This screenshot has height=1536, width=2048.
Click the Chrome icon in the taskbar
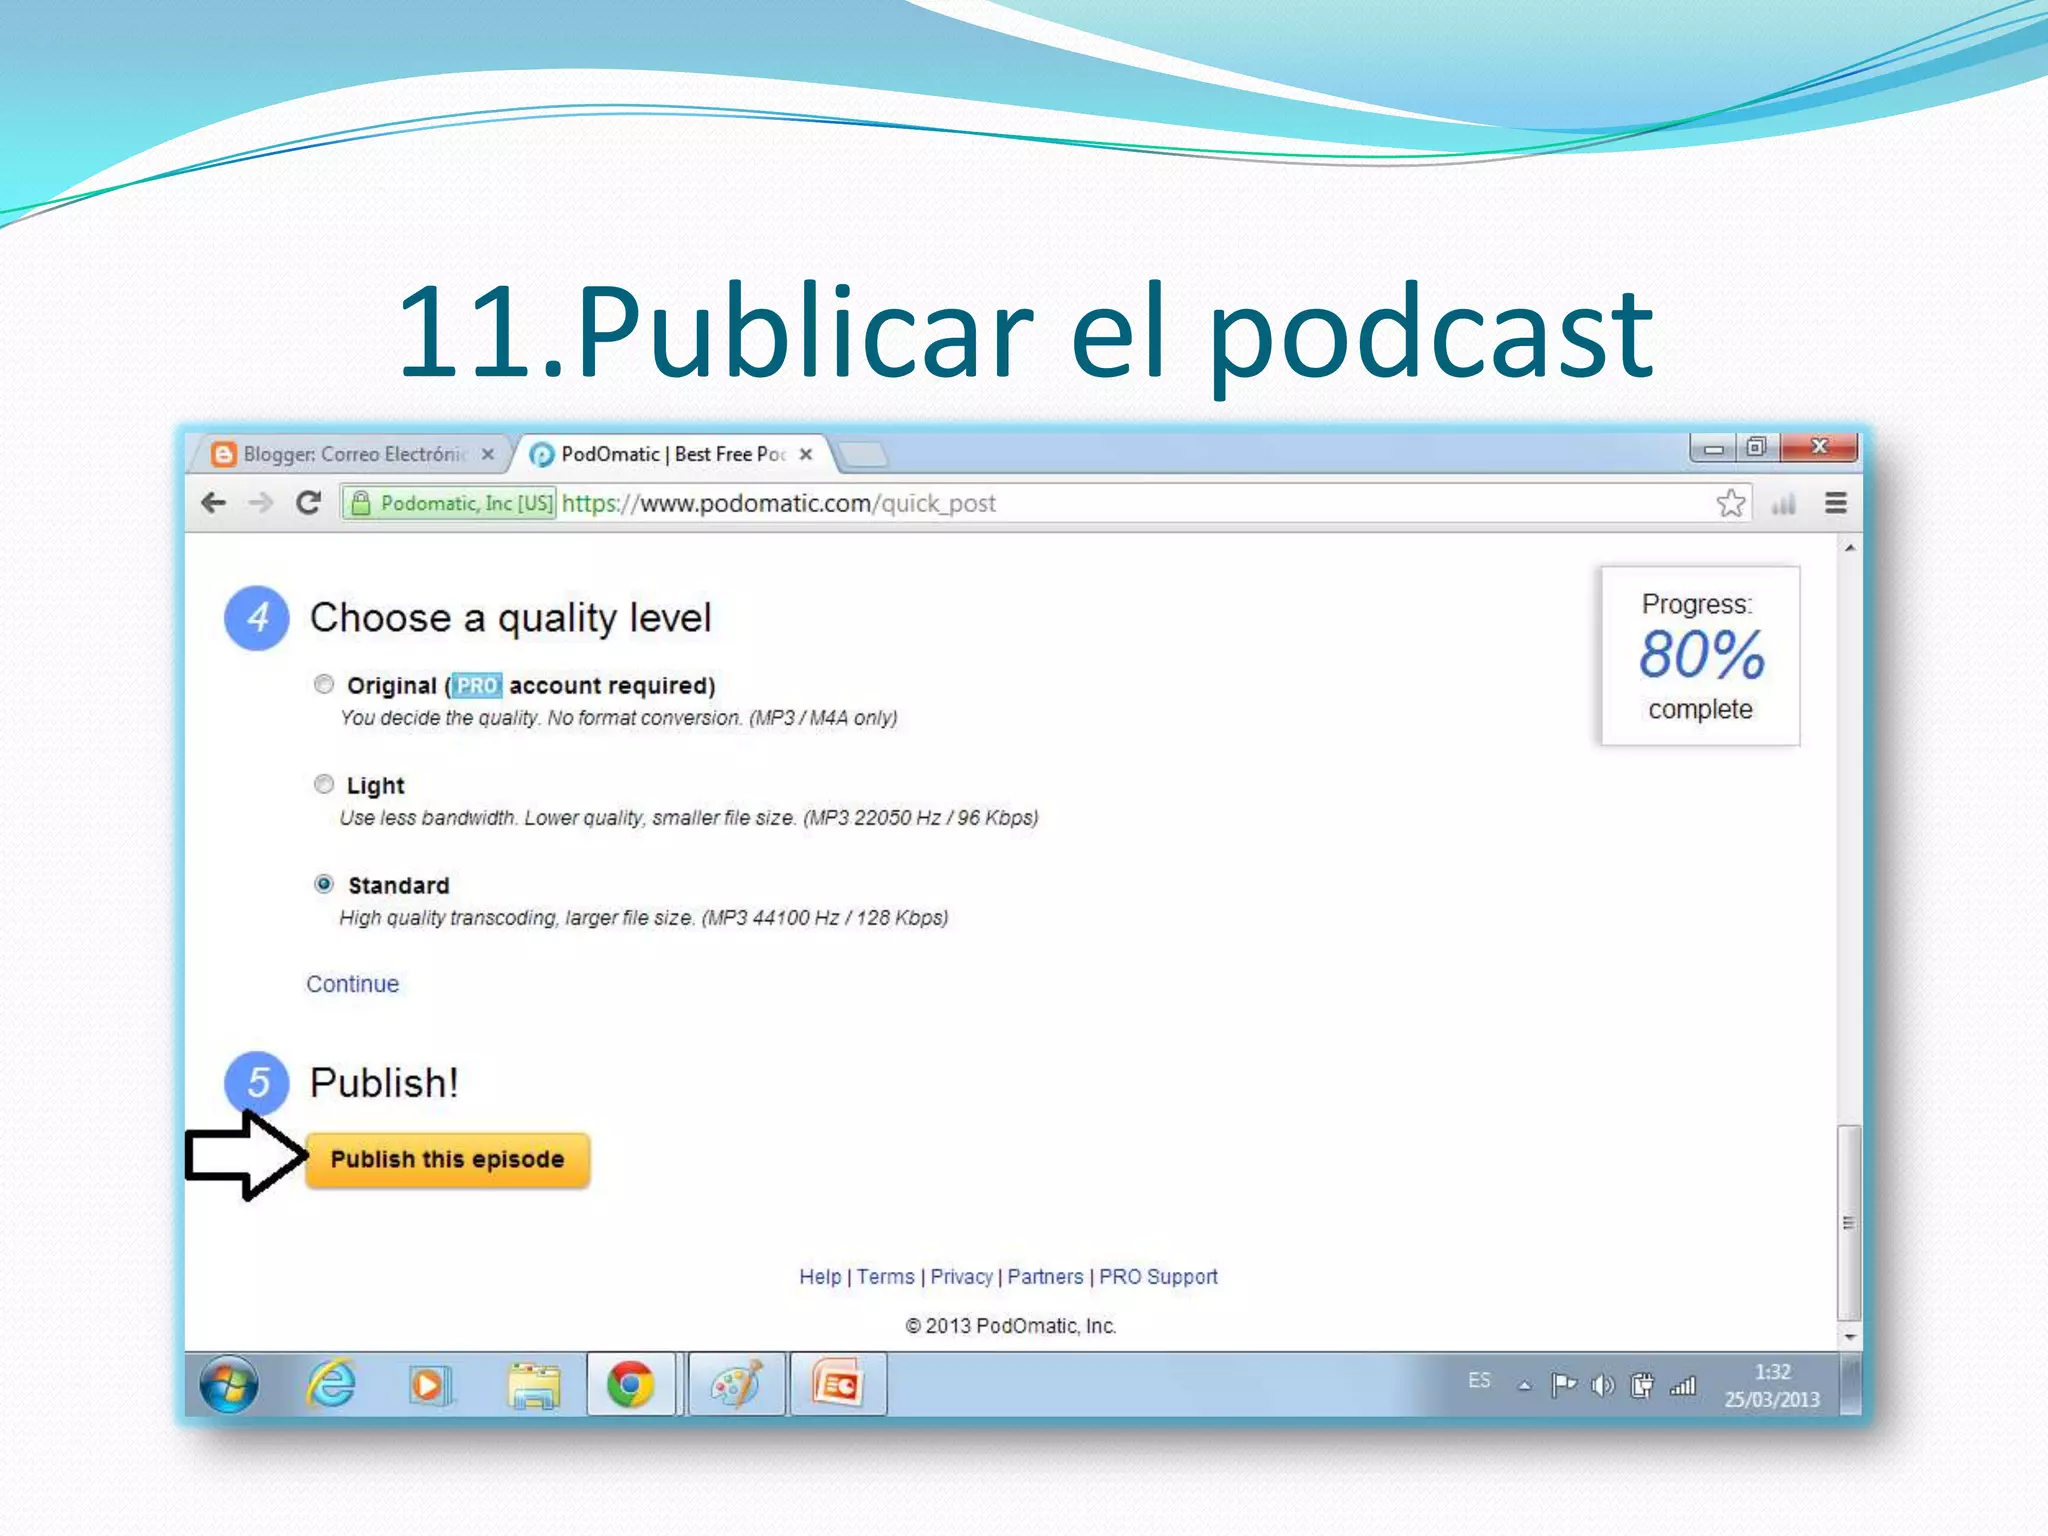(x=630, y=1385)
